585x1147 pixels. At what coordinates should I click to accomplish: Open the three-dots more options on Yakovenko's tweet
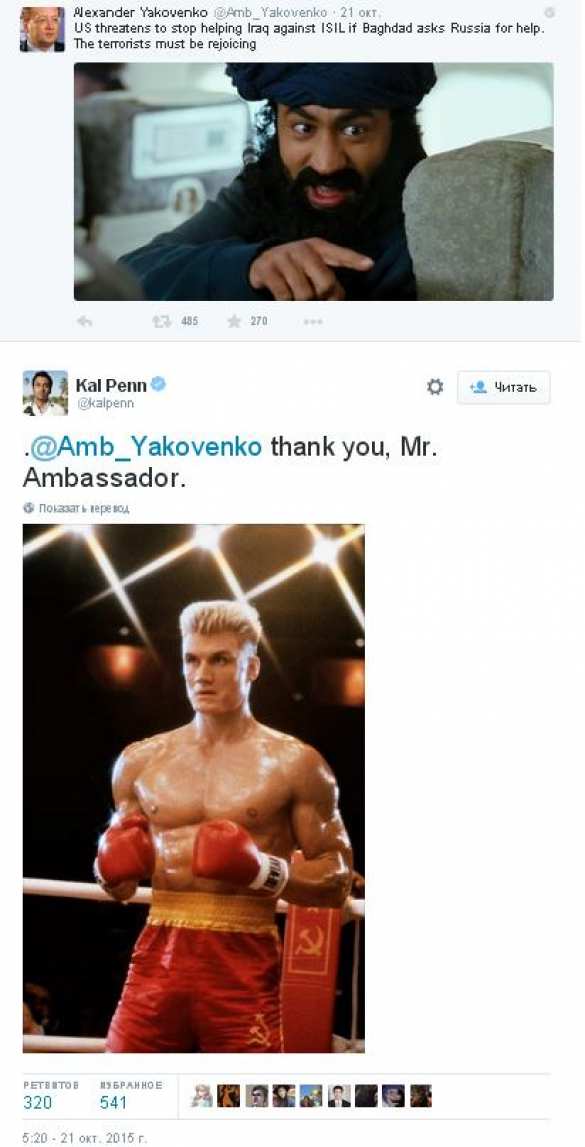pos(313,321)
